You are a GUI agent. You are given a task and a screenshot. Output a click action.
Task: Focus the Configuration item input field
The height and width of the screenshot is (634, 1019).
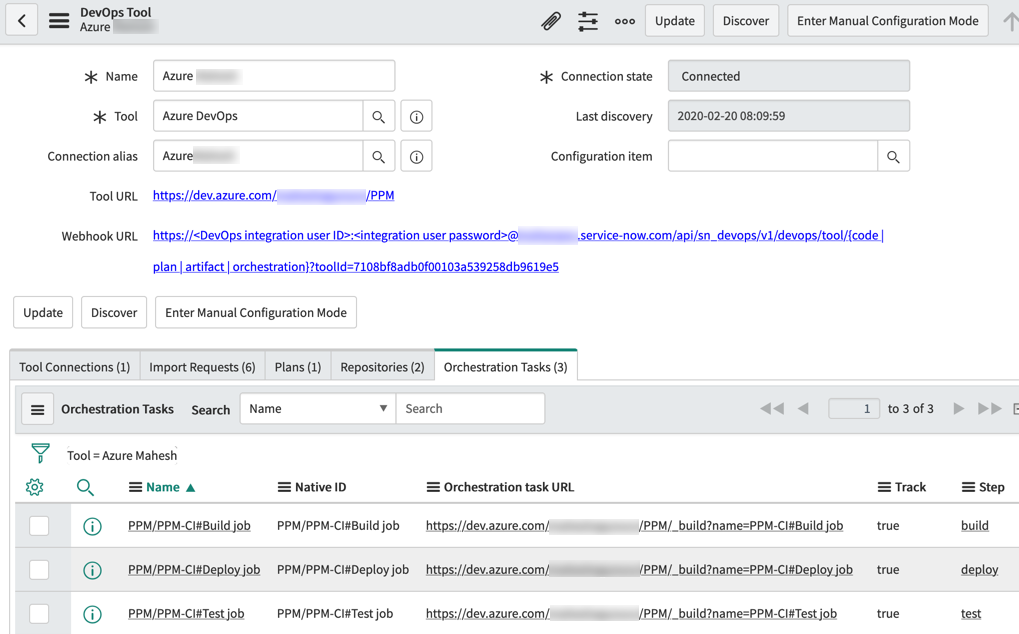[x=773, y=156]
